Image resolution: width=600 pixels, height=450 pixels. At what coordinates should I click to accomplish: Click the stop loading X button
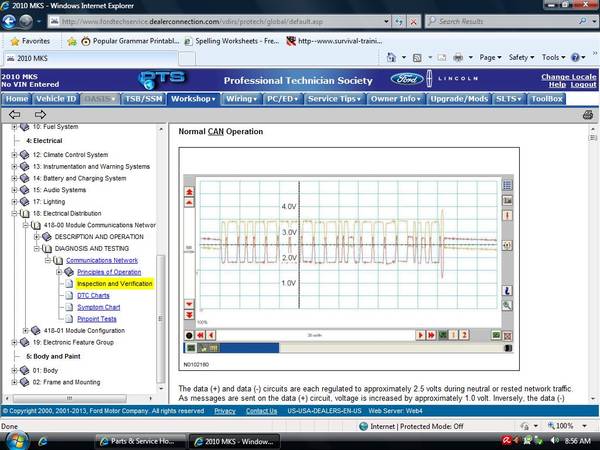[x=413, y=22]
